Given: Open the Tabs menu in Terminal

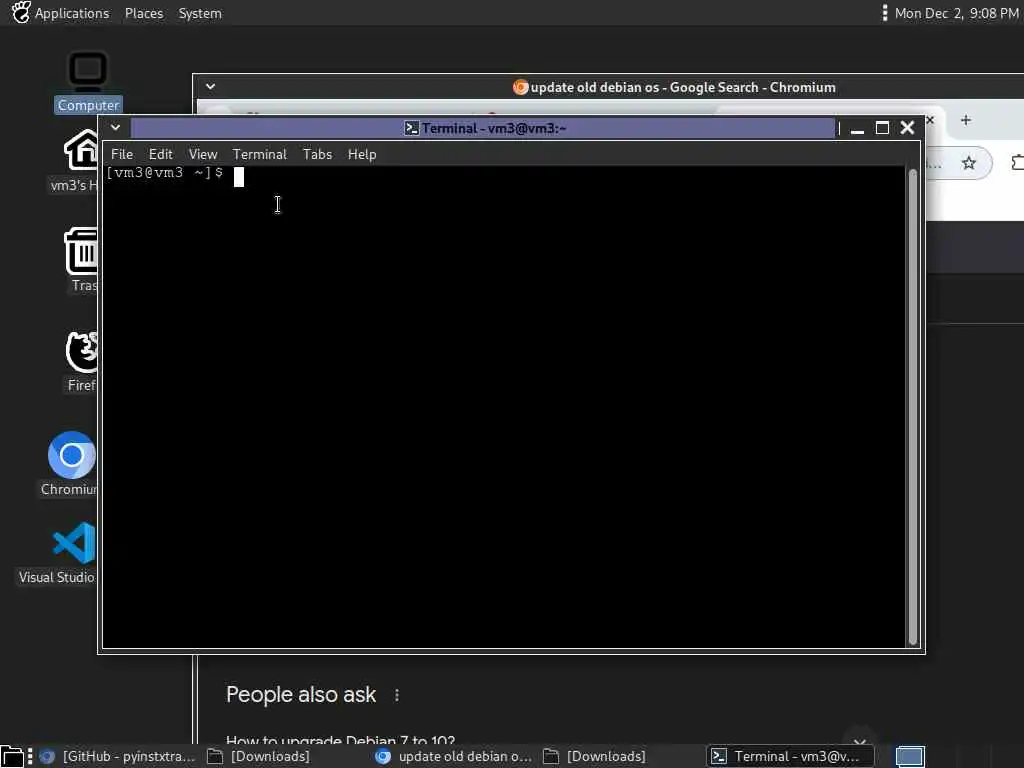Looking at the screenshot, I should coord(317,154).
